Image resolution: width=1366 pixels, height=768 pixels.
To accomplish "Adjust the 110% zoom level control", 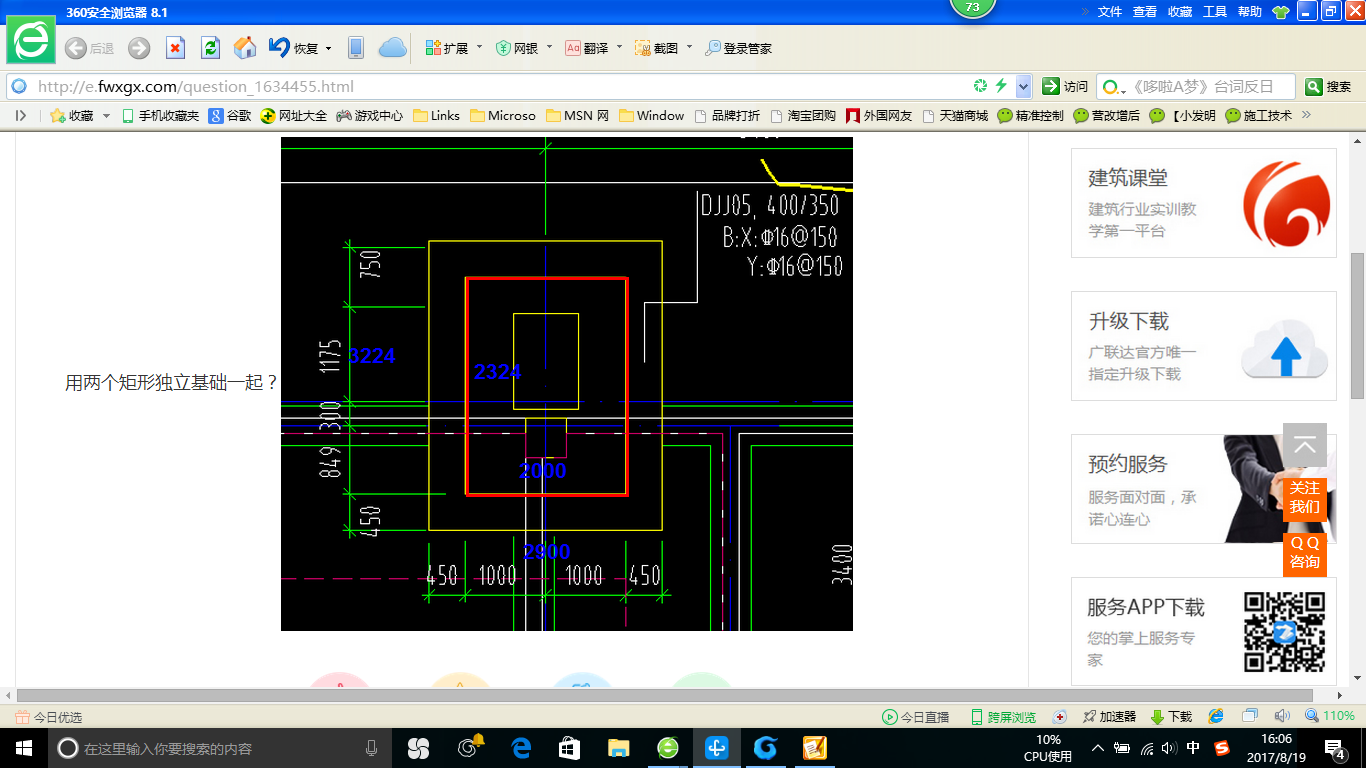I will coord(1330,717).
